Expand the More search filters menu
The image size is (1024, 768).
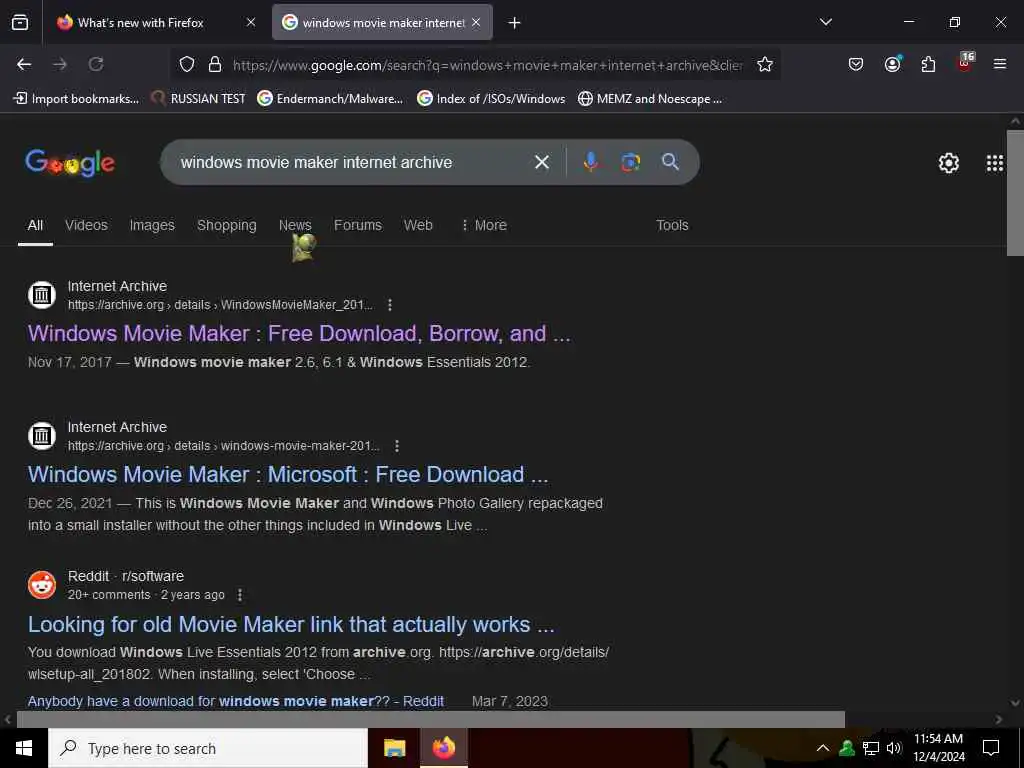click(484, 225)
